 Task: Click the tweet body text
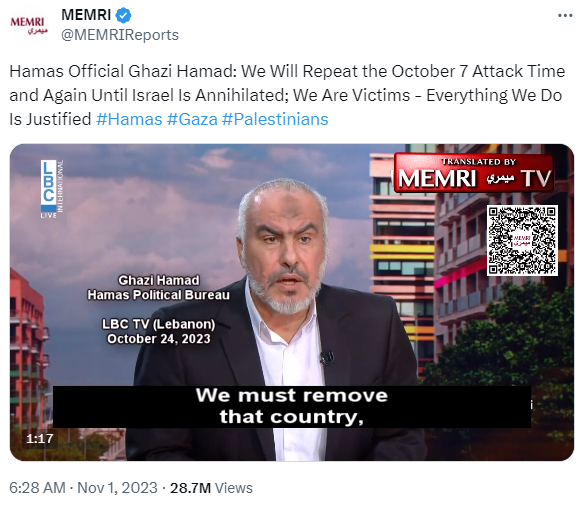[x=287, y=95]
